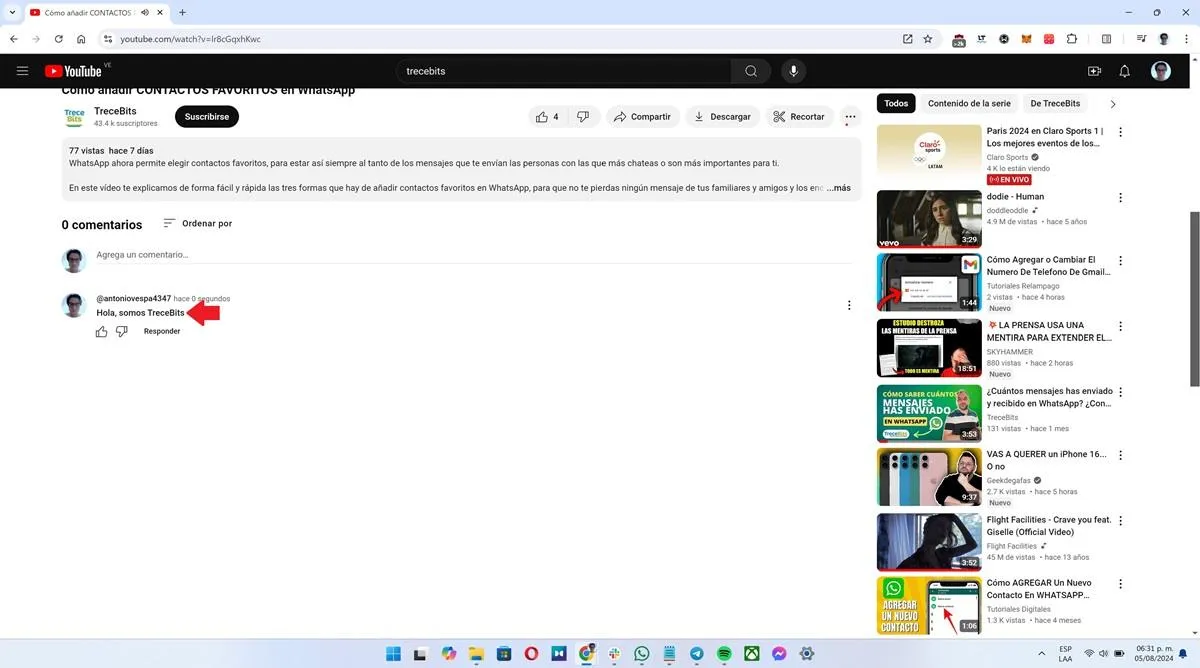Select the 'De TreceBits' filter chip

click(1056, 103)
